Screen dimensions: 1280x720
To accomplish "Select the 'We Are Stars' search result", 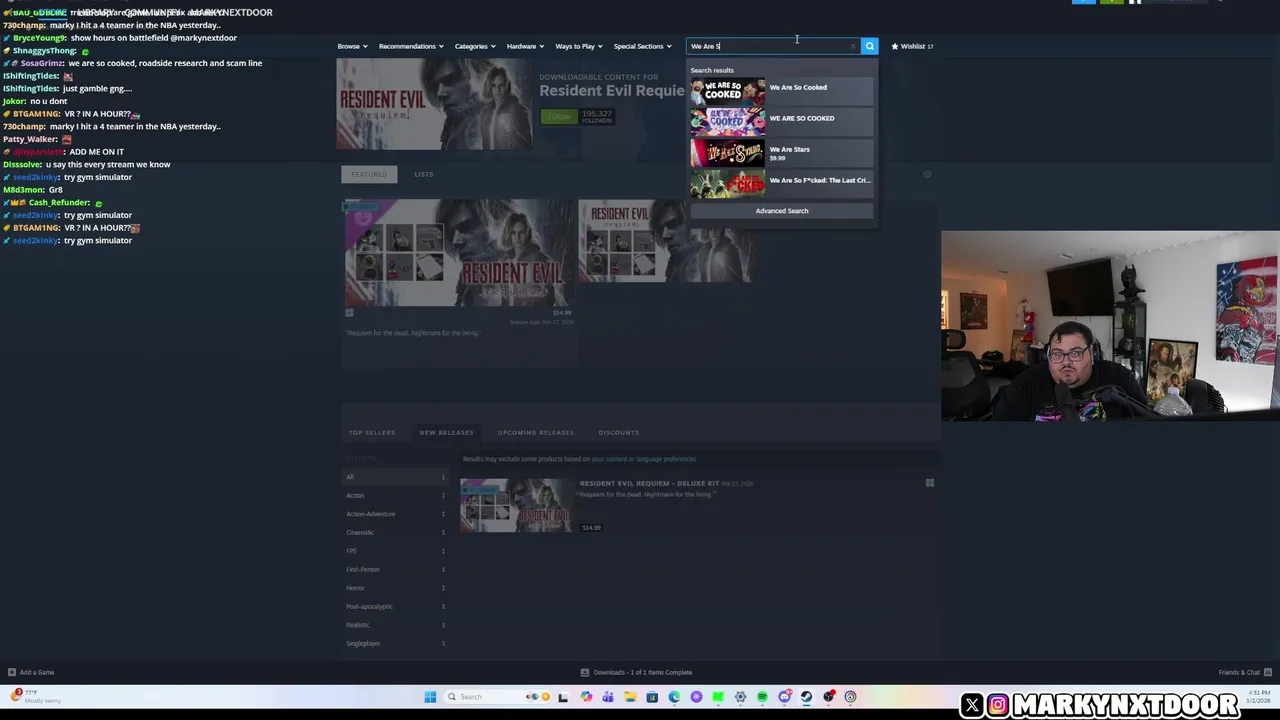I will click(781, 153).
